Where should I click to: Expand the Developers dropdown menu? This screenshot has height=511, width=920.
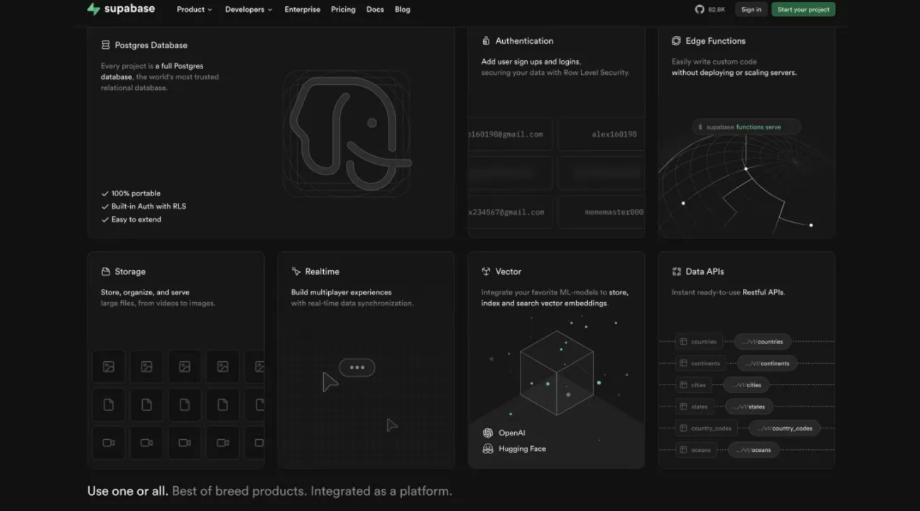pyautogui.click(x=249, y=9)
